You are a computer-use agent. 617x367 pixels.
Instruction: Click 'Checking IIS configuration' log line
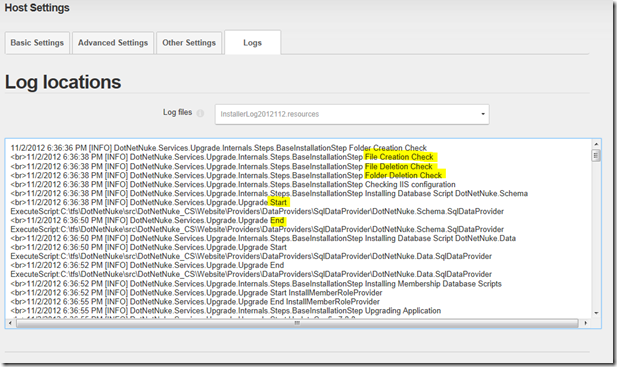pyautogui.click(x=233, y=184)
